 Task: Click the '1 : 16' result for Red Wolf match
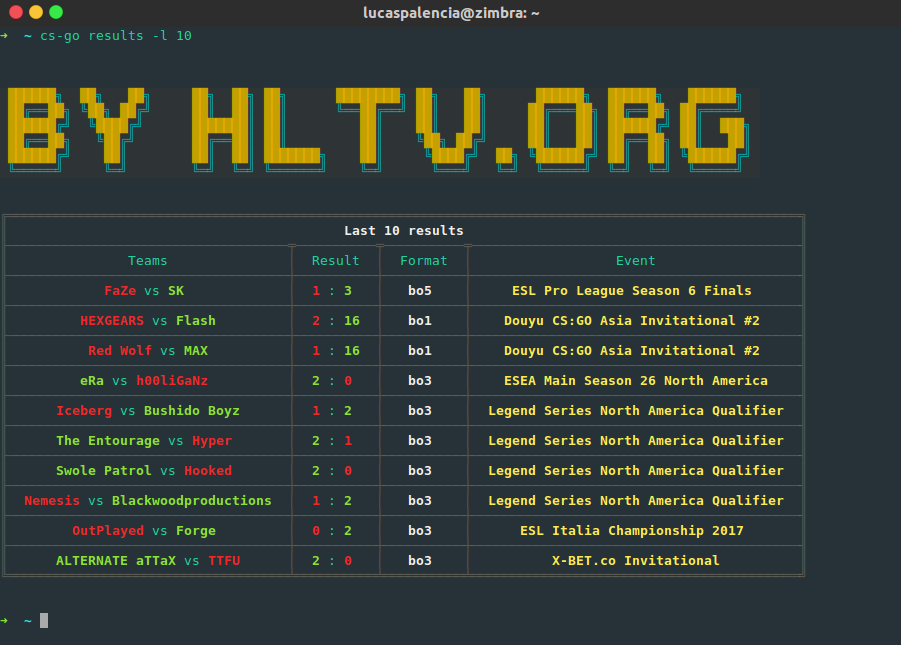[x=336, y=350]
